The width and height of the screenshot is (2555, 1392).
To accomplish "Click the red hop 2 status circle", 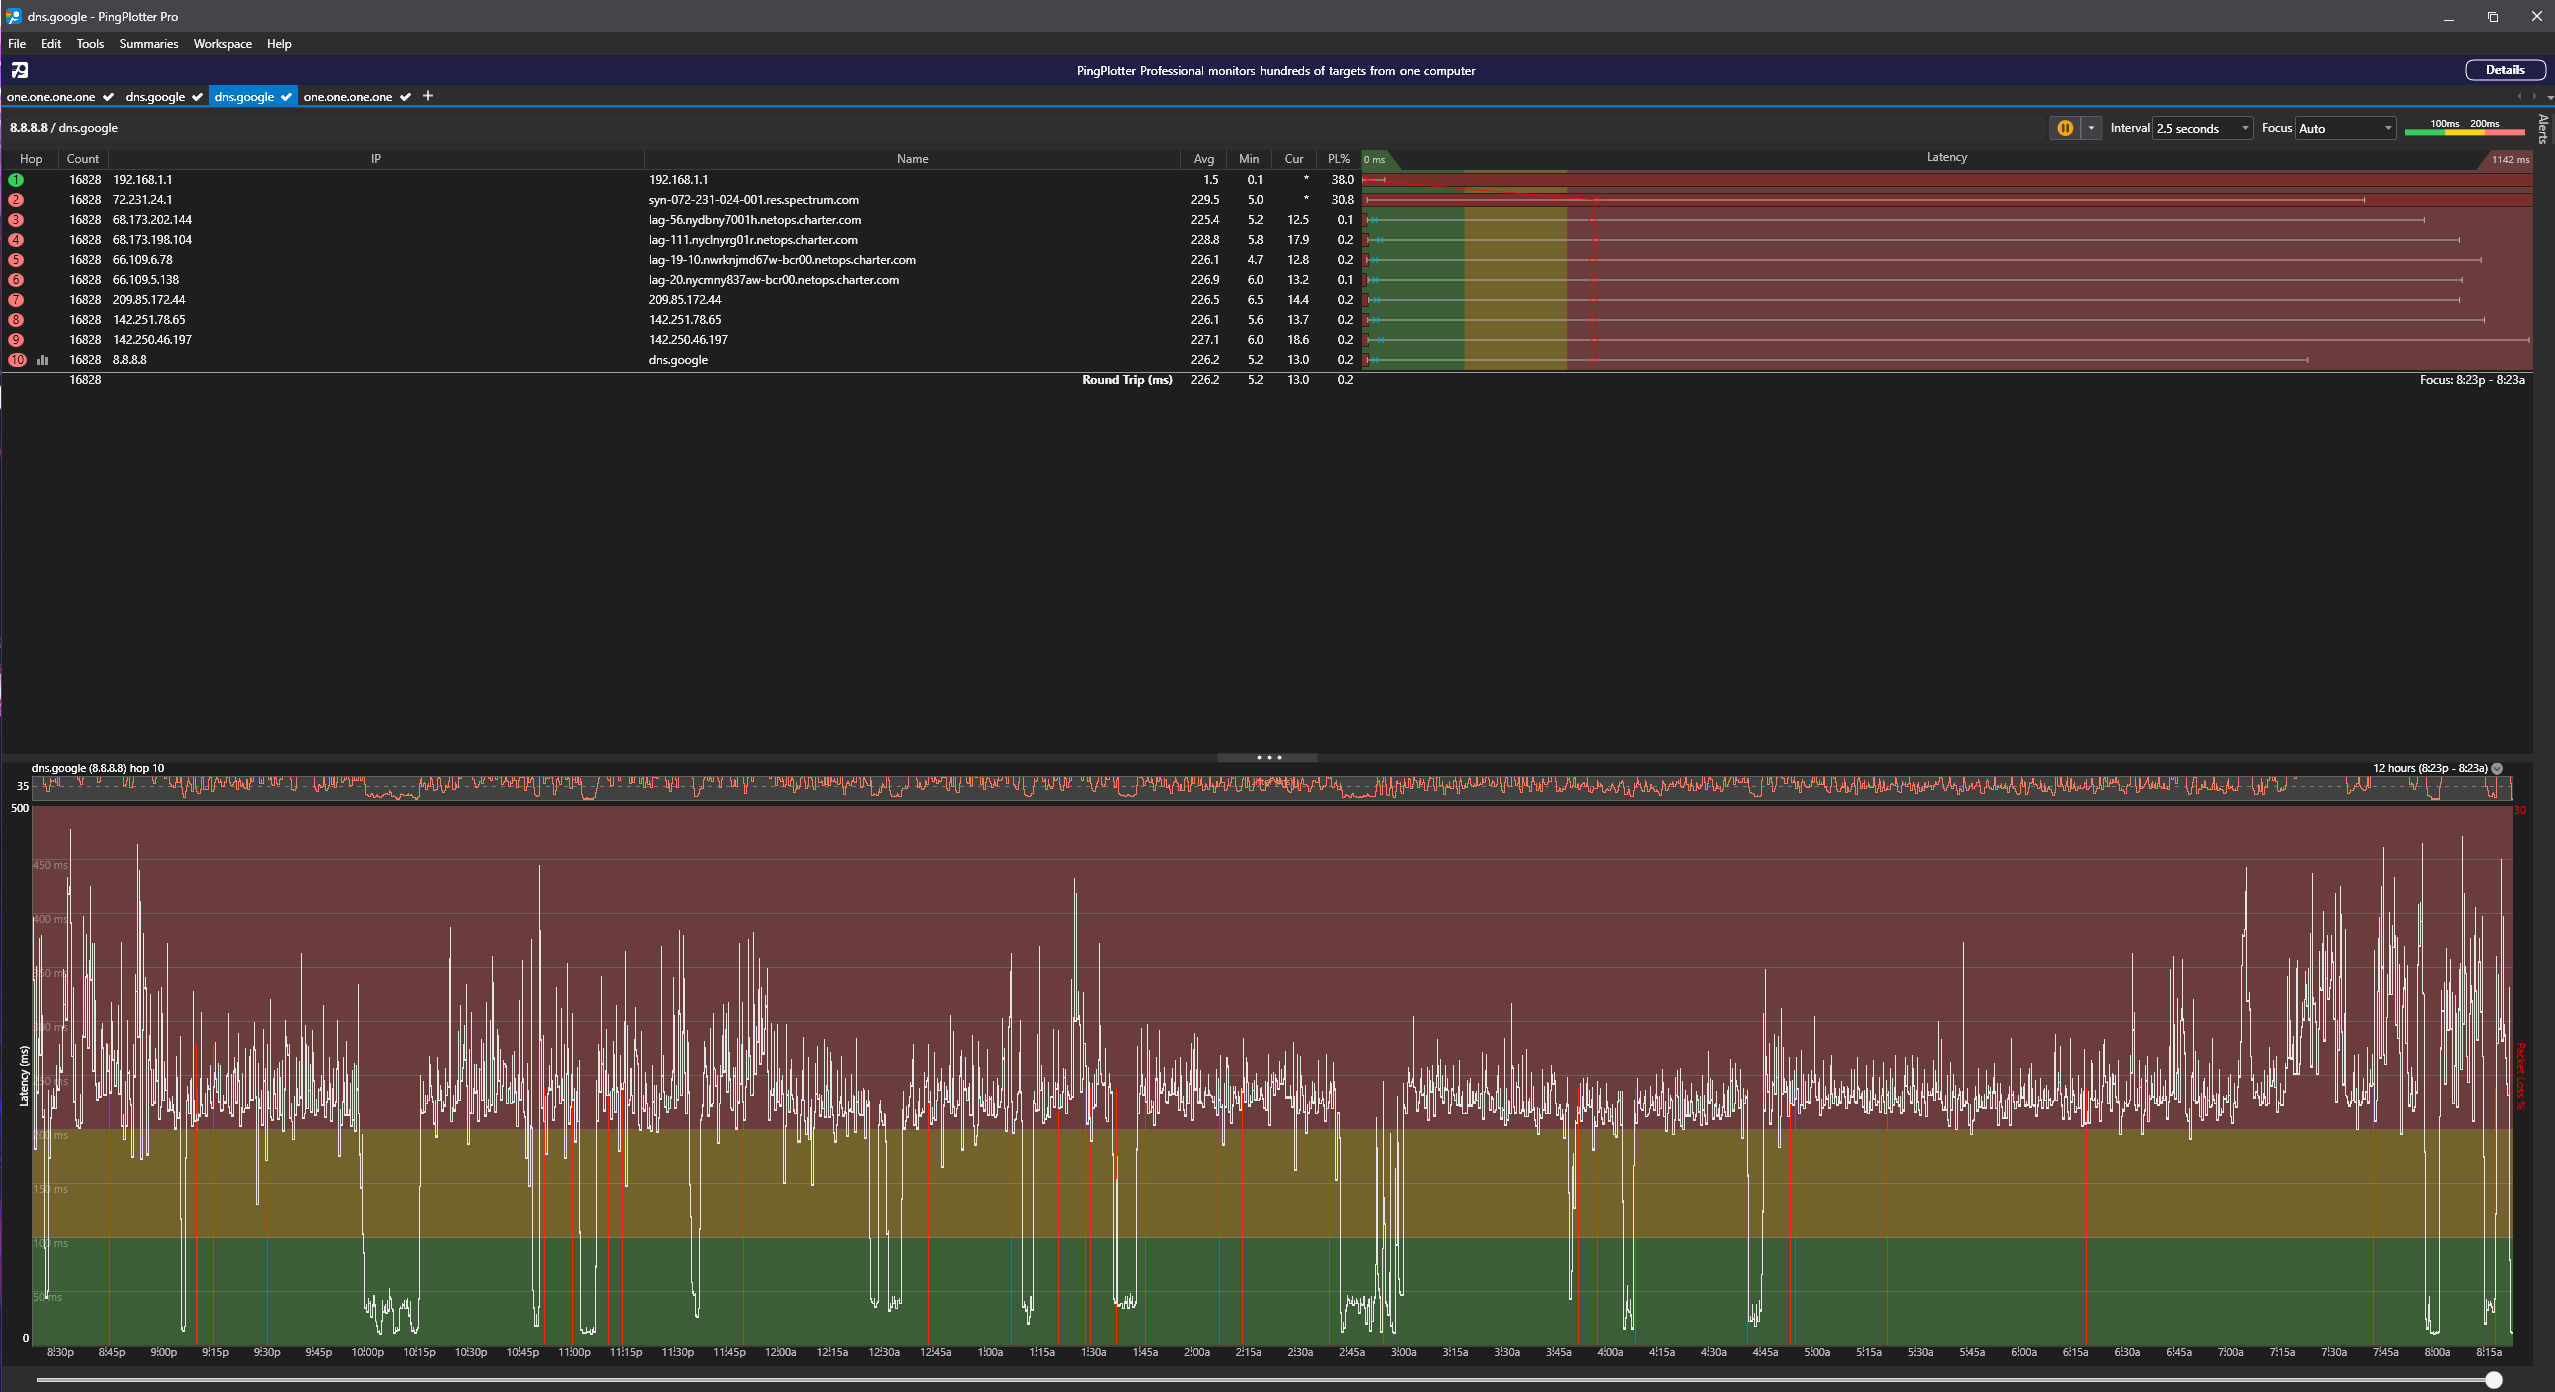I will (16, 200).
